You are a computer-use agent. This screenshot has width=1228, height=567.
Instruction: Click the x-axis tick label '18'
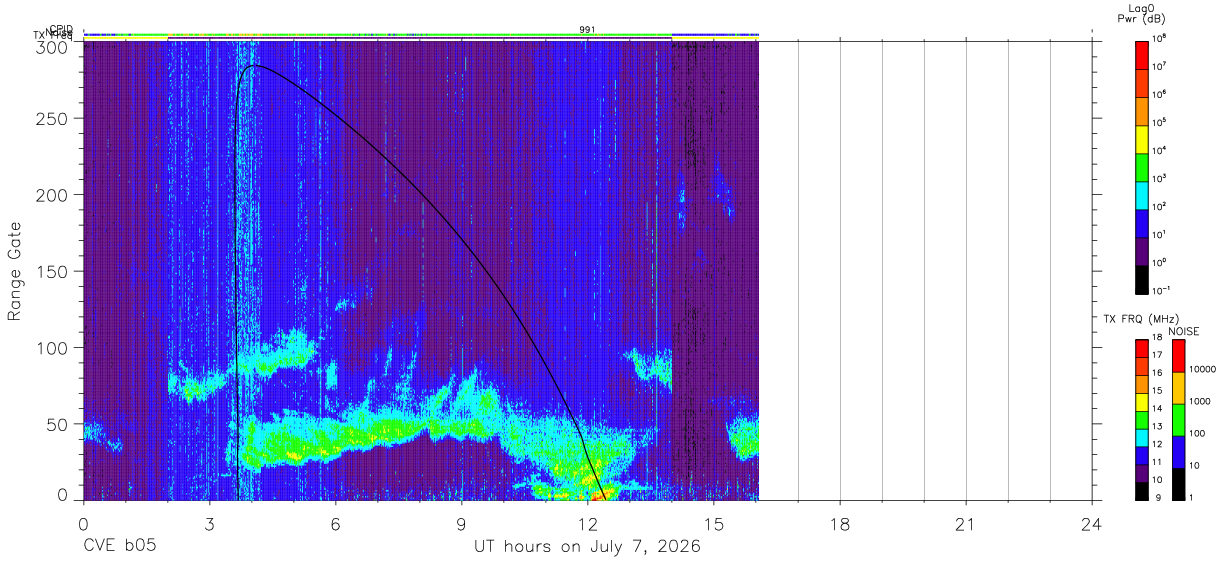[x=840, y=524]
